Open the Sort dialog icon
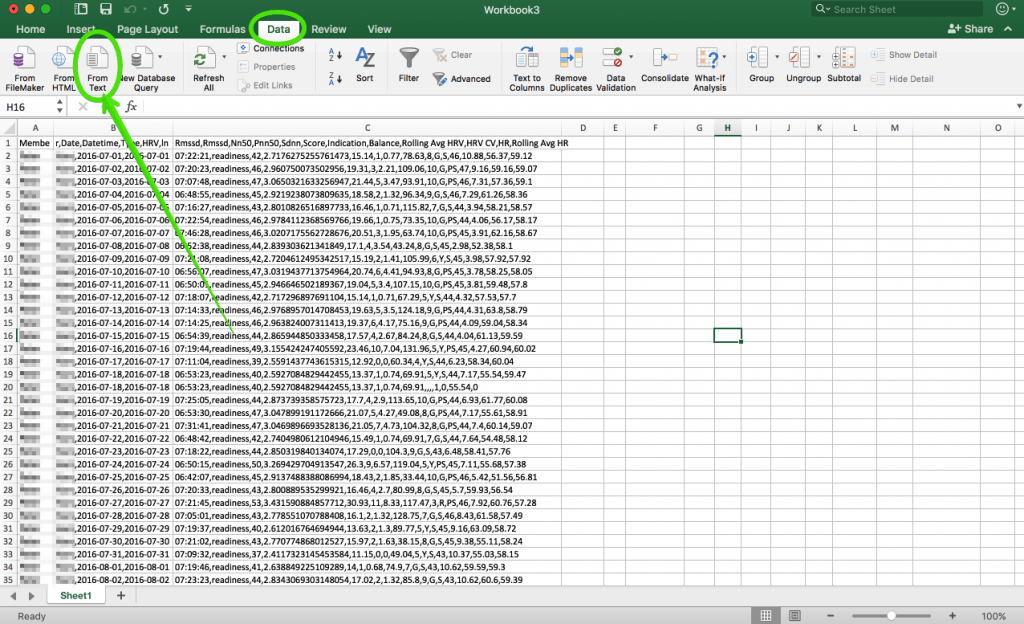This screenshot has height=624, width=1024. pyautogui.click(x=365, y=59)
